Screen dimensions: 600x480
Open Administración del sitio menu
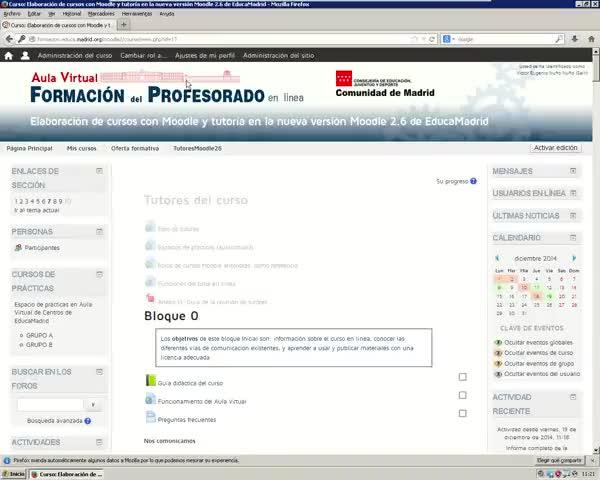[x=279, y=56]
